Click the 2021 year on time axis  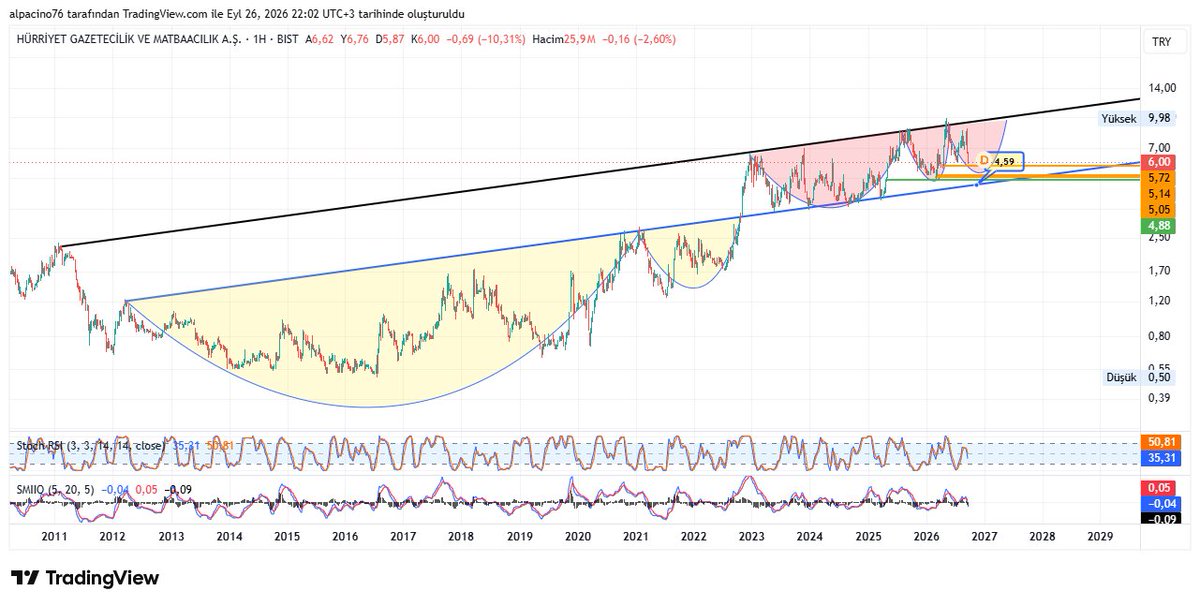[x=636, y=537]
